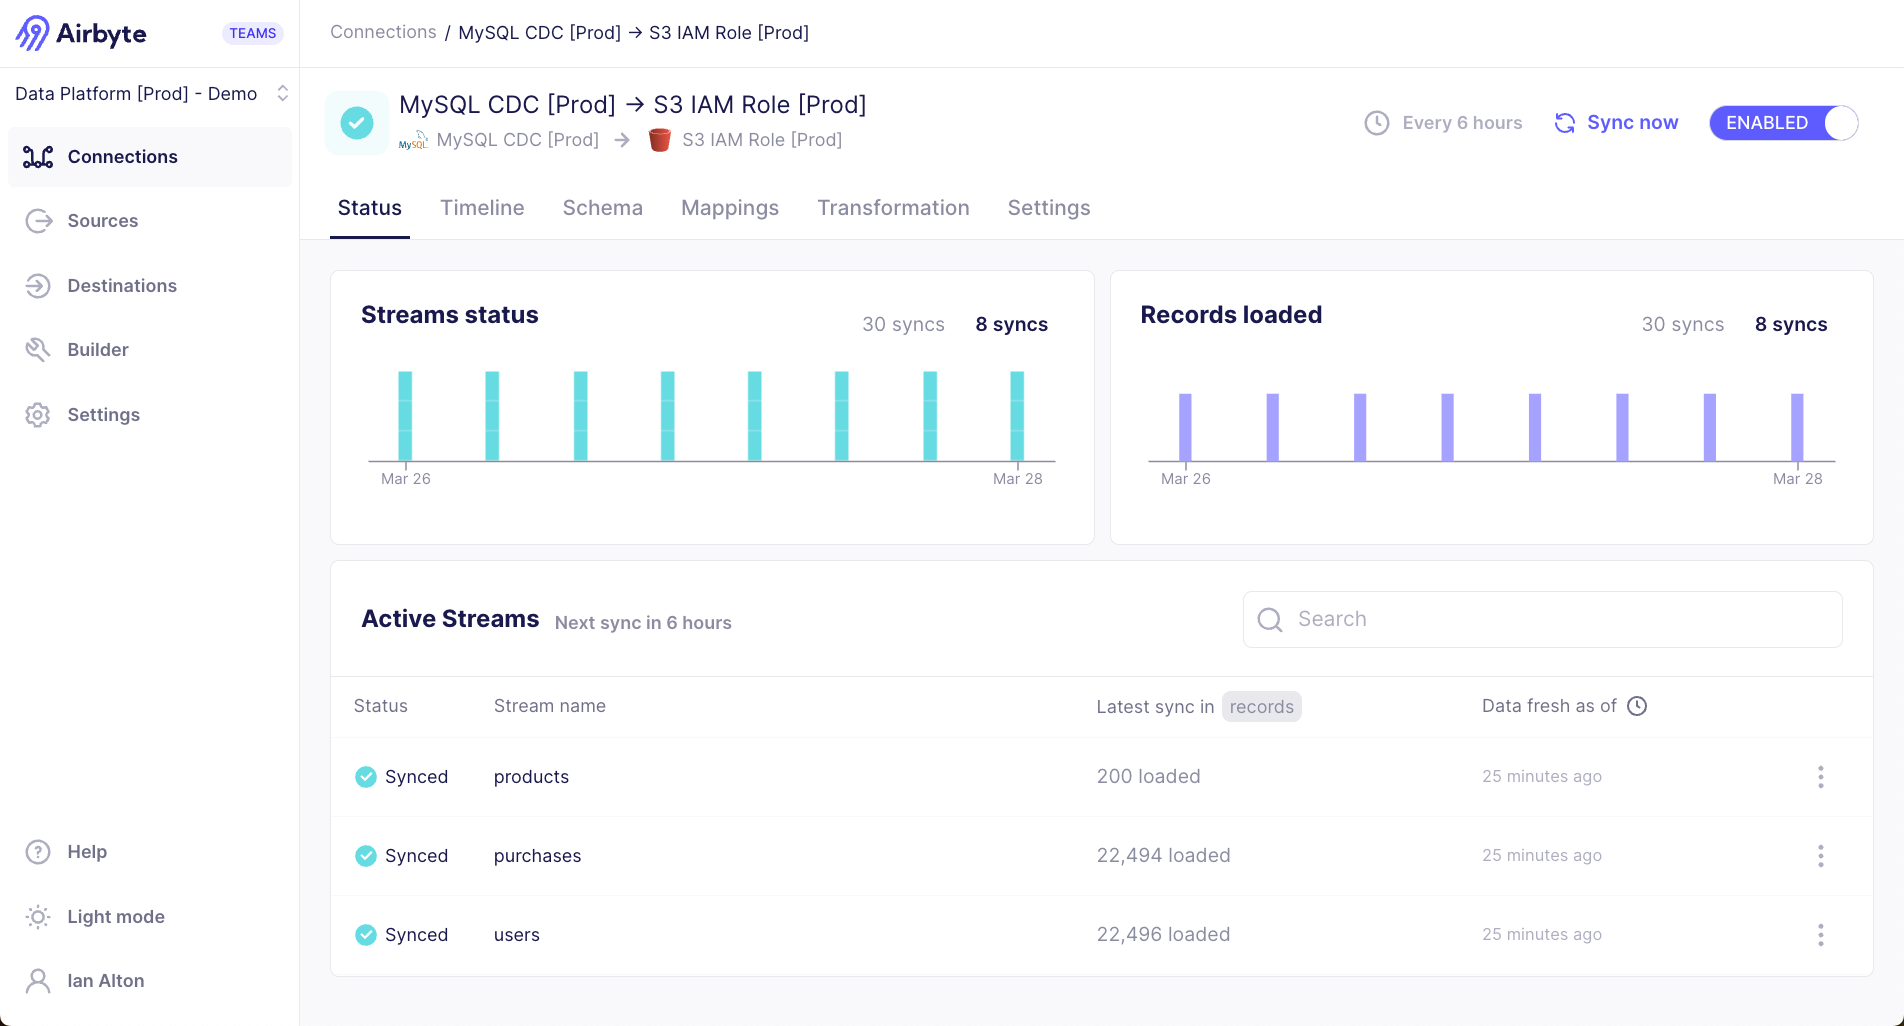Switch to the Timeline tab

pos(482,208)
